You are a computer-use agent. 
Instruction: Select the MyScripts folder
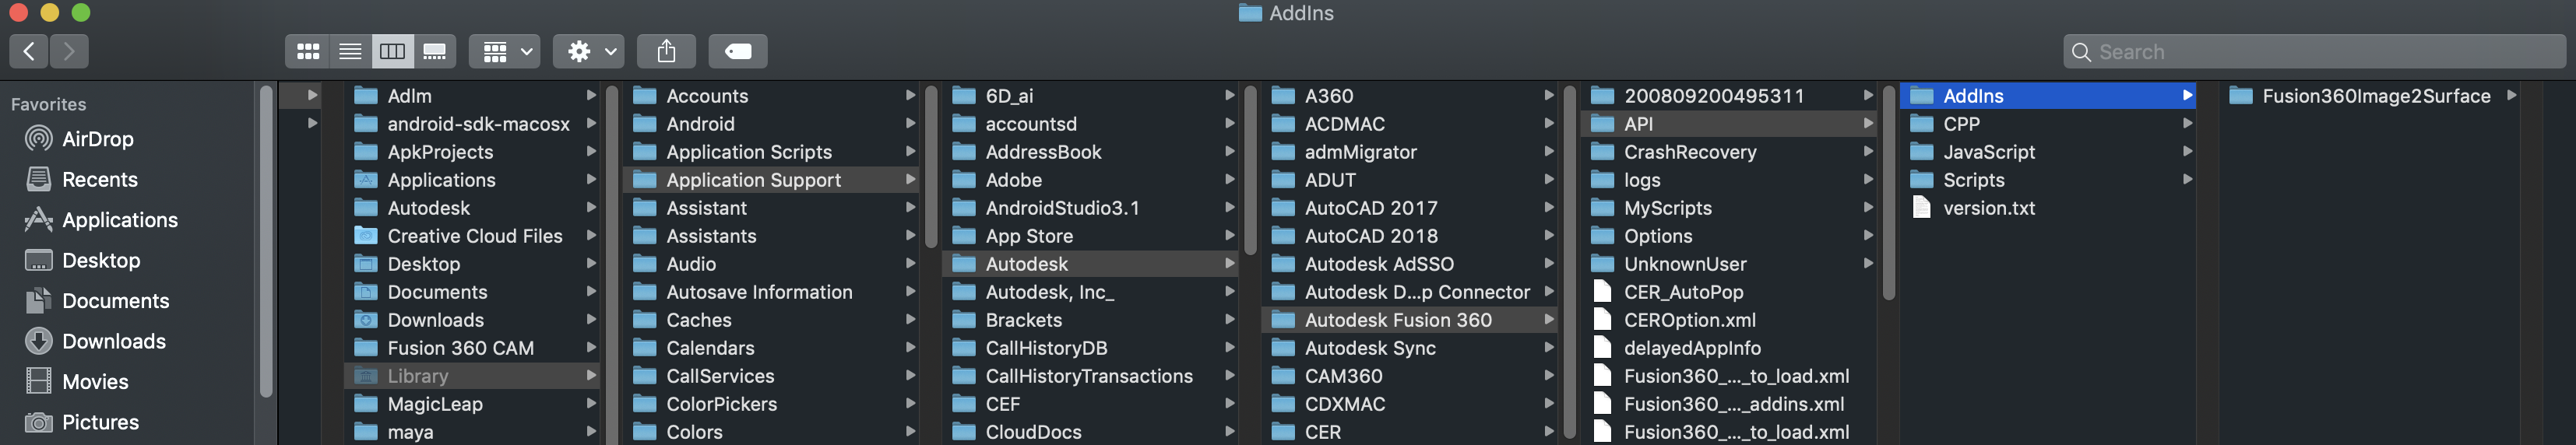click(1728, 208)
